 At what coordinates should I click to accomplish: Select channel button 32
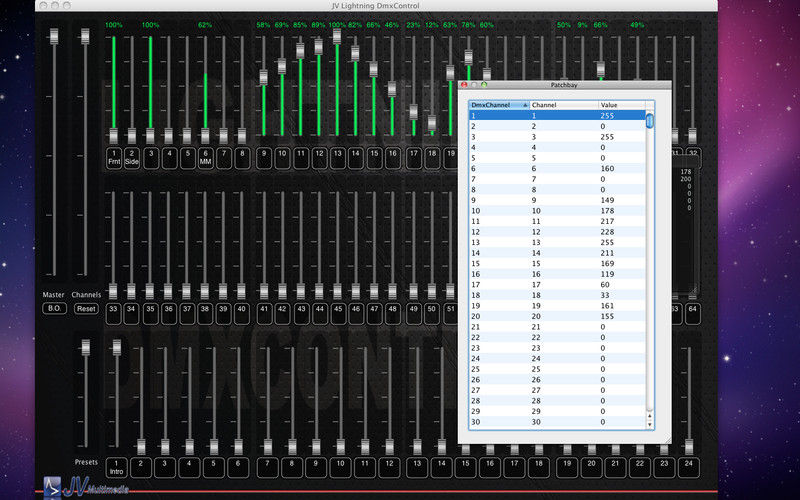pyautogui.click(x=692, y=158)
